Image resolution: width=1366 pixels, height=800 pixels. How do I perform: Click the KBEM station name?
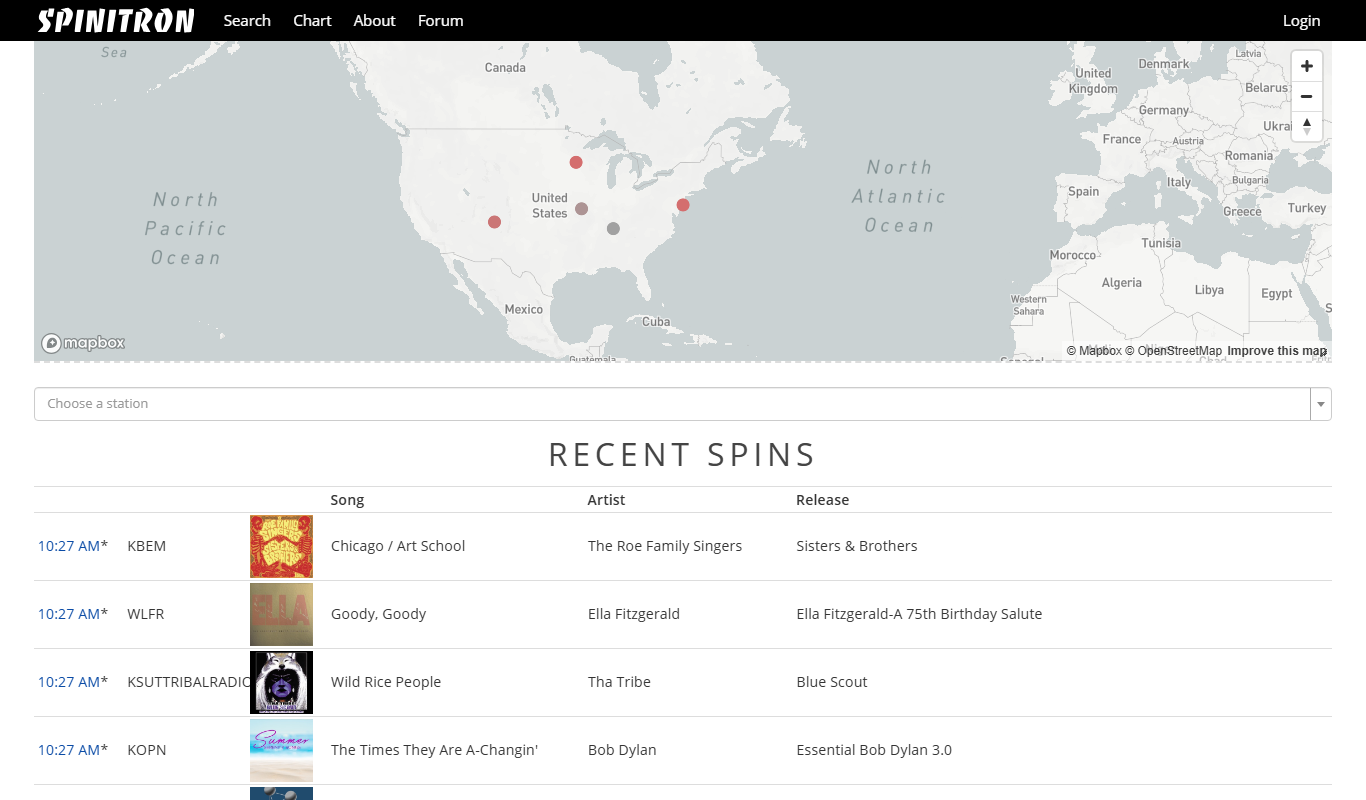tap(147, 546)
